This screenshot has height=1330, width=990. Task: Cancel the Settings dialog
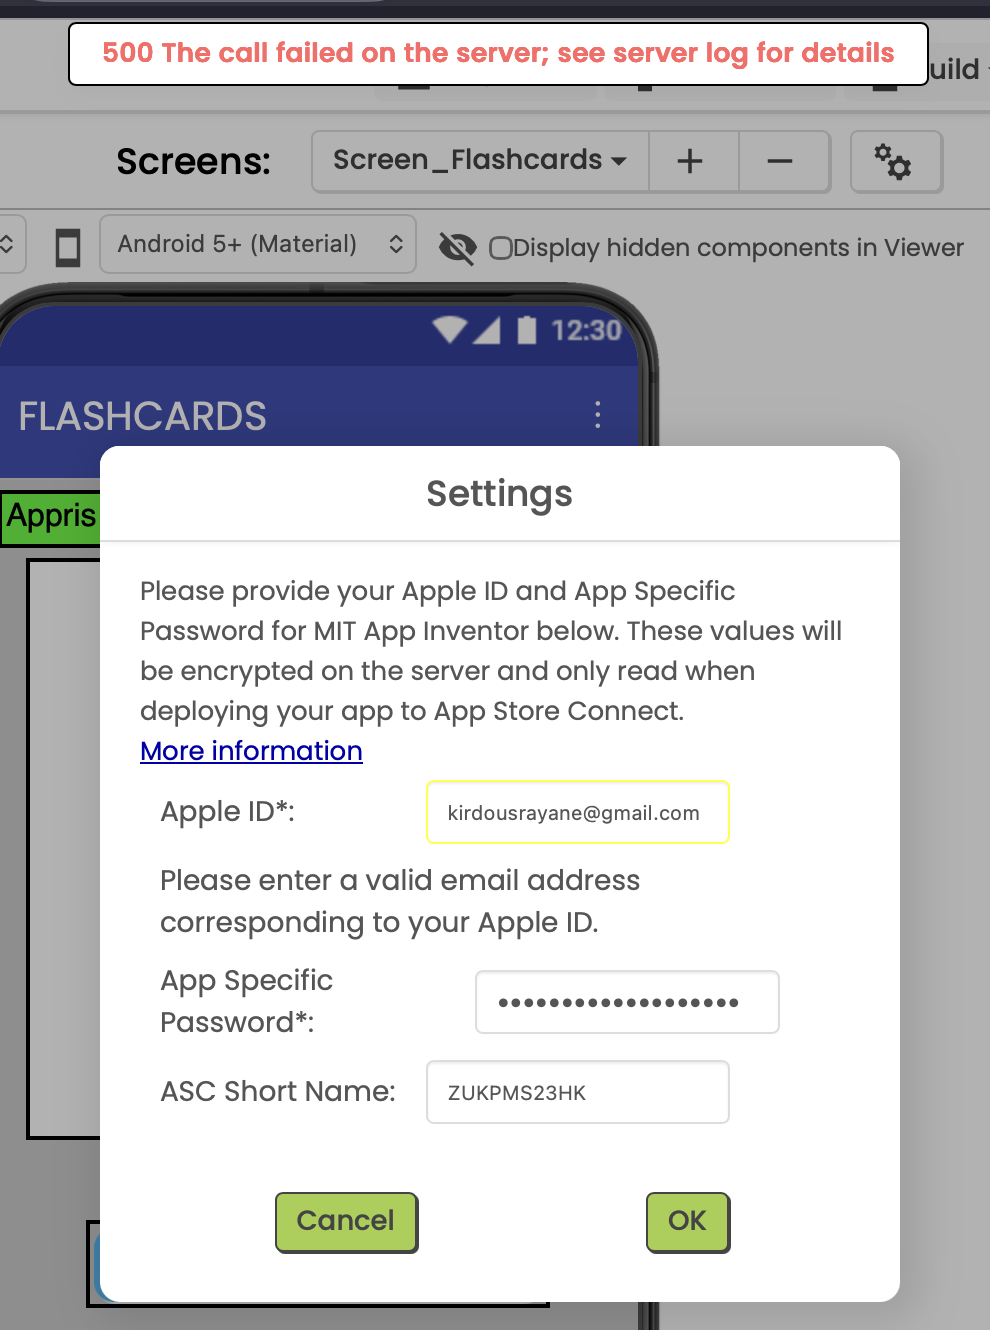[346, 1222]
